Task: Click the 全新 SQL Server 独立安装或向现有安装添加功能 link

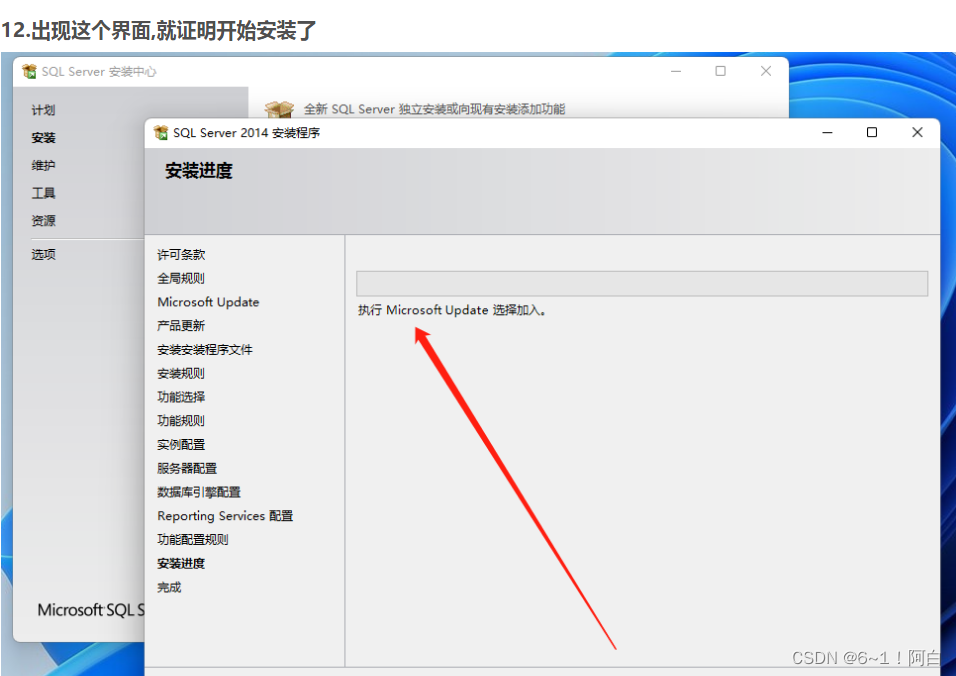Action: (434, 109)
